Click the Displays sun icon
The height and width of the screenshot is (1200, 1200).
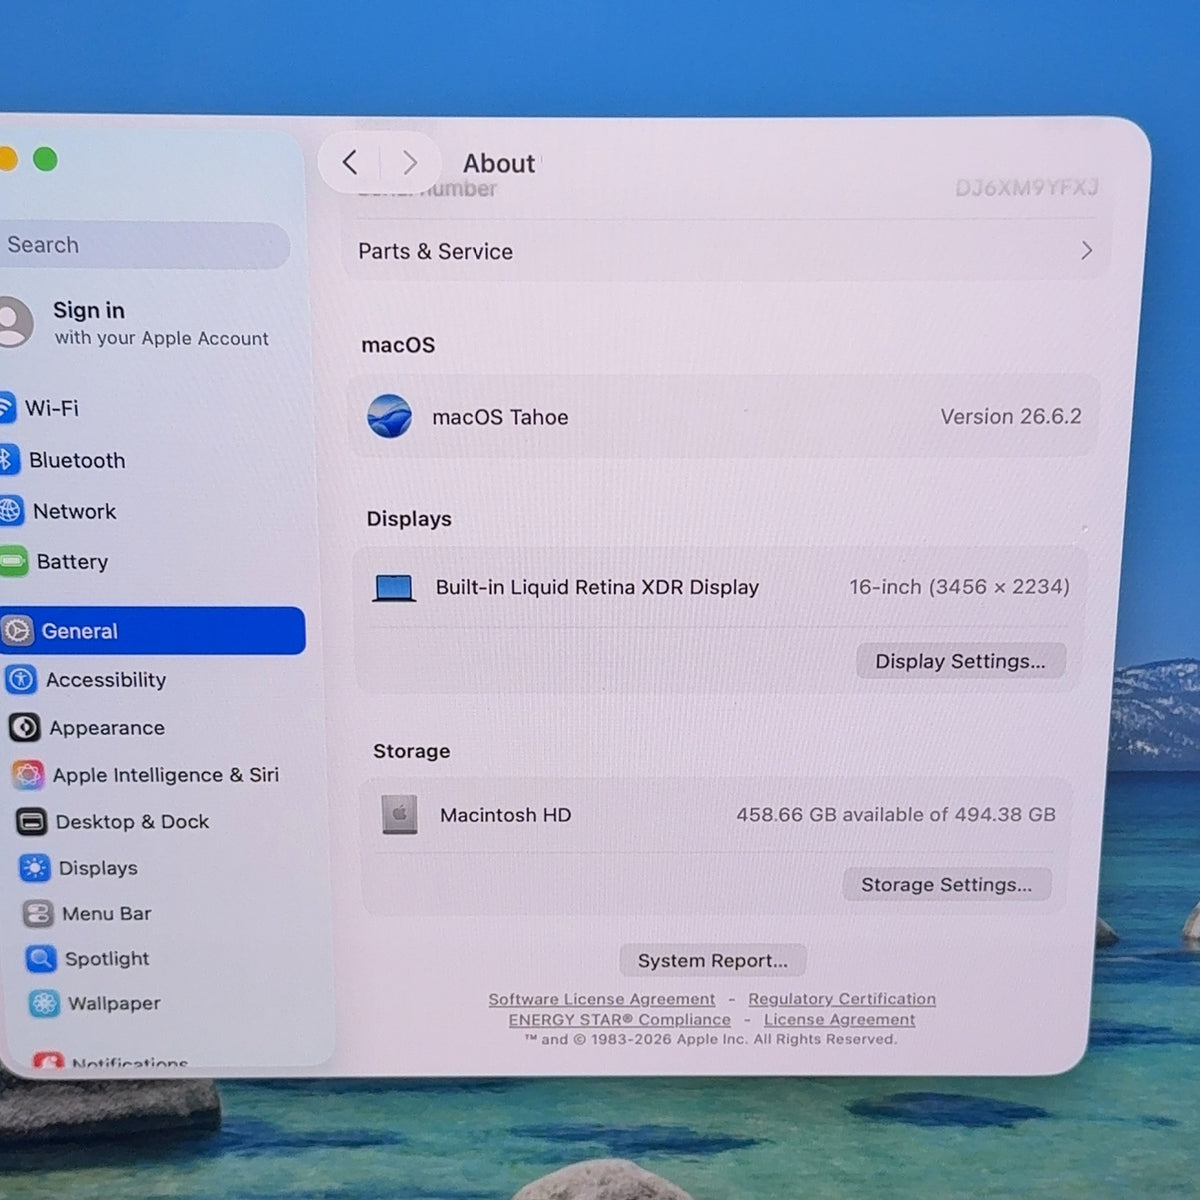(34, 868)
